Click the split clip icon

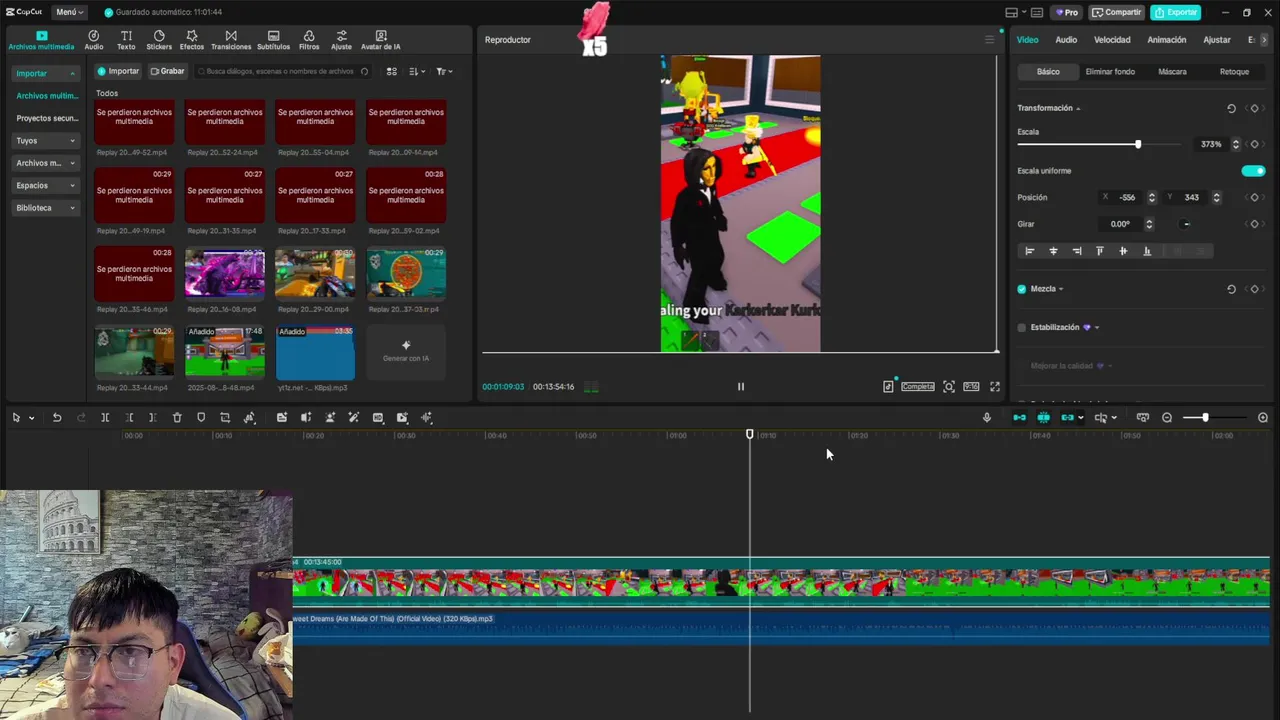[x=105, y=418]
